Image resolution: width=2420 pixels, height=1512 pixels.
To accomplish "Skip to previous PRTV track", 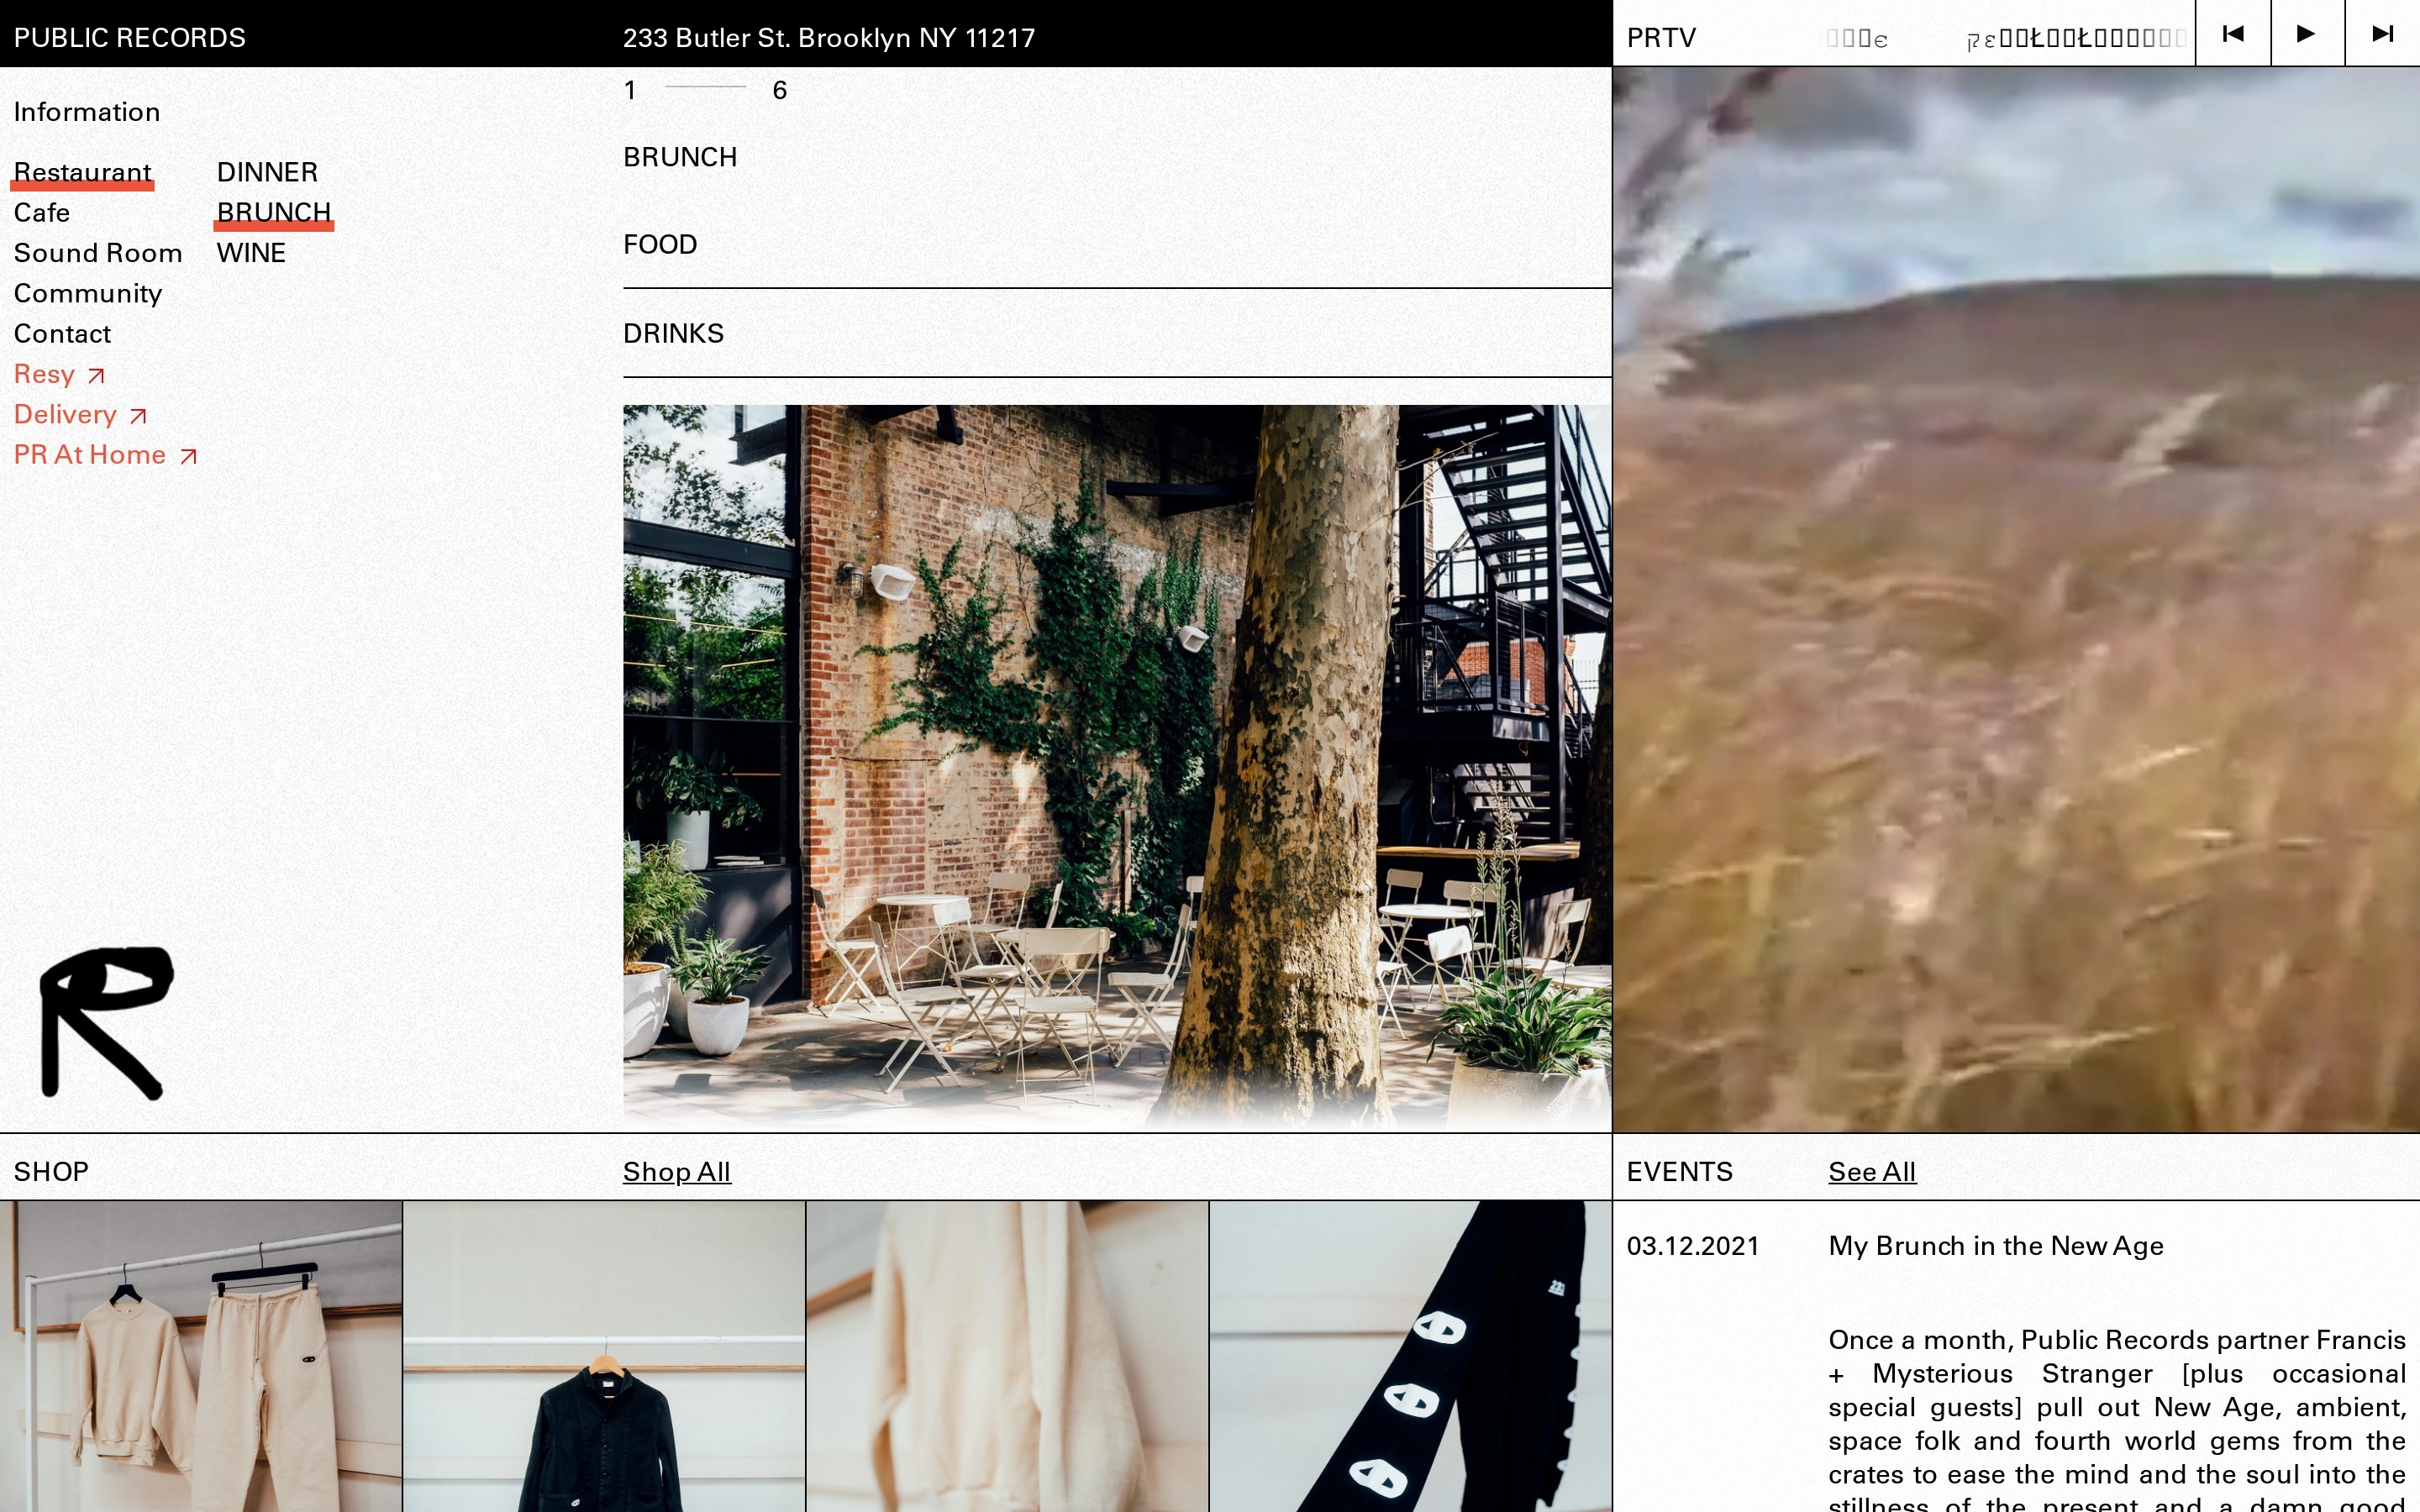I will 2232,34.
